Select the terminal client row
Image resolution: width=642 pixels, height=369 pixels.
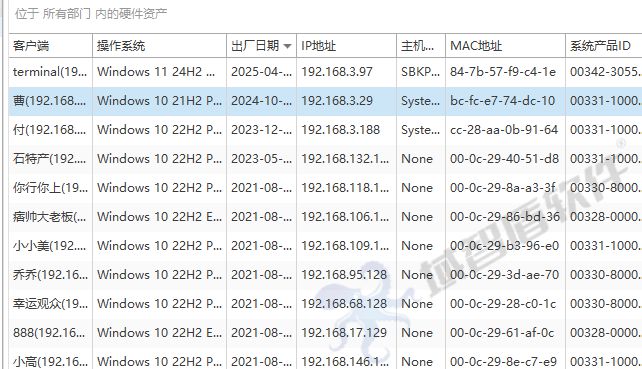(x=326, y=72)
